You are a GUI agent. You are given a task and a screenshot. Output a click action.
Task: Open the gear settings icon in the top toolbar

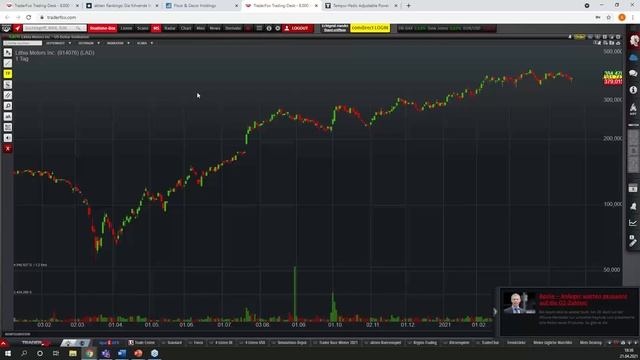(x=278, y=28)
